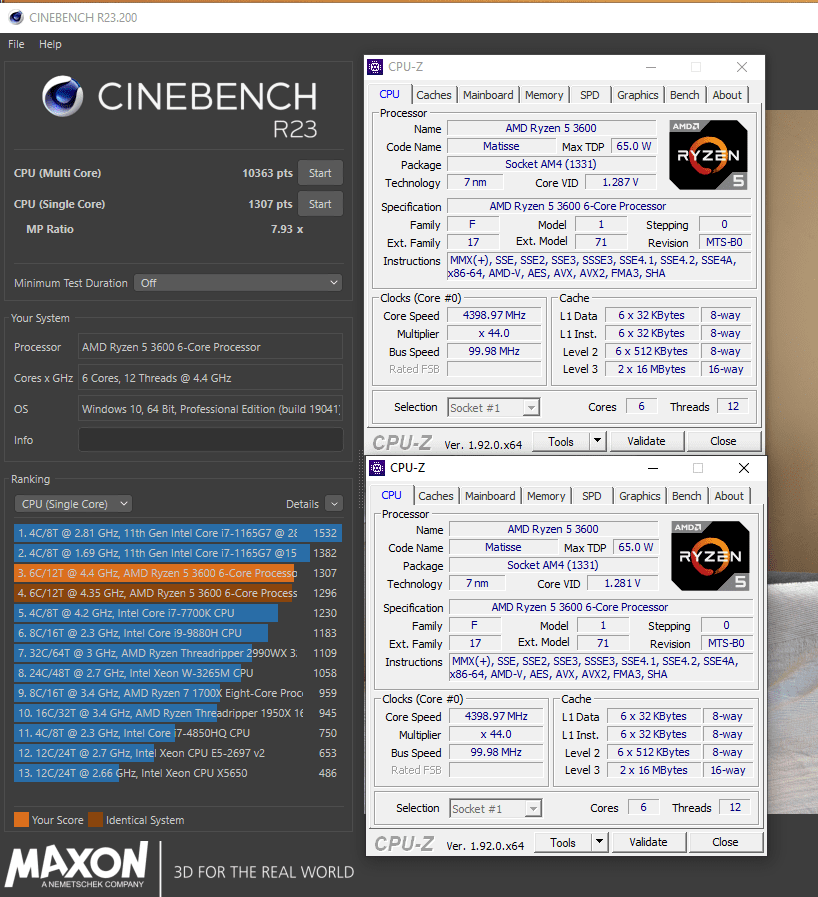Image resolution: width=818 pixels, height=897 pixels.
Task: Open the File menu in Cinebench
Action: [x=16, y=44]
